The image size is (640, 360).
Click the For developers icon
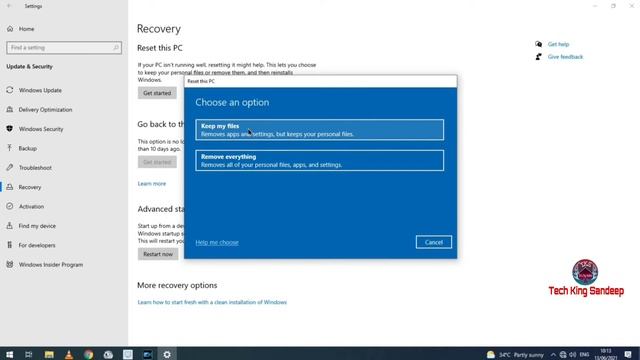10,245
